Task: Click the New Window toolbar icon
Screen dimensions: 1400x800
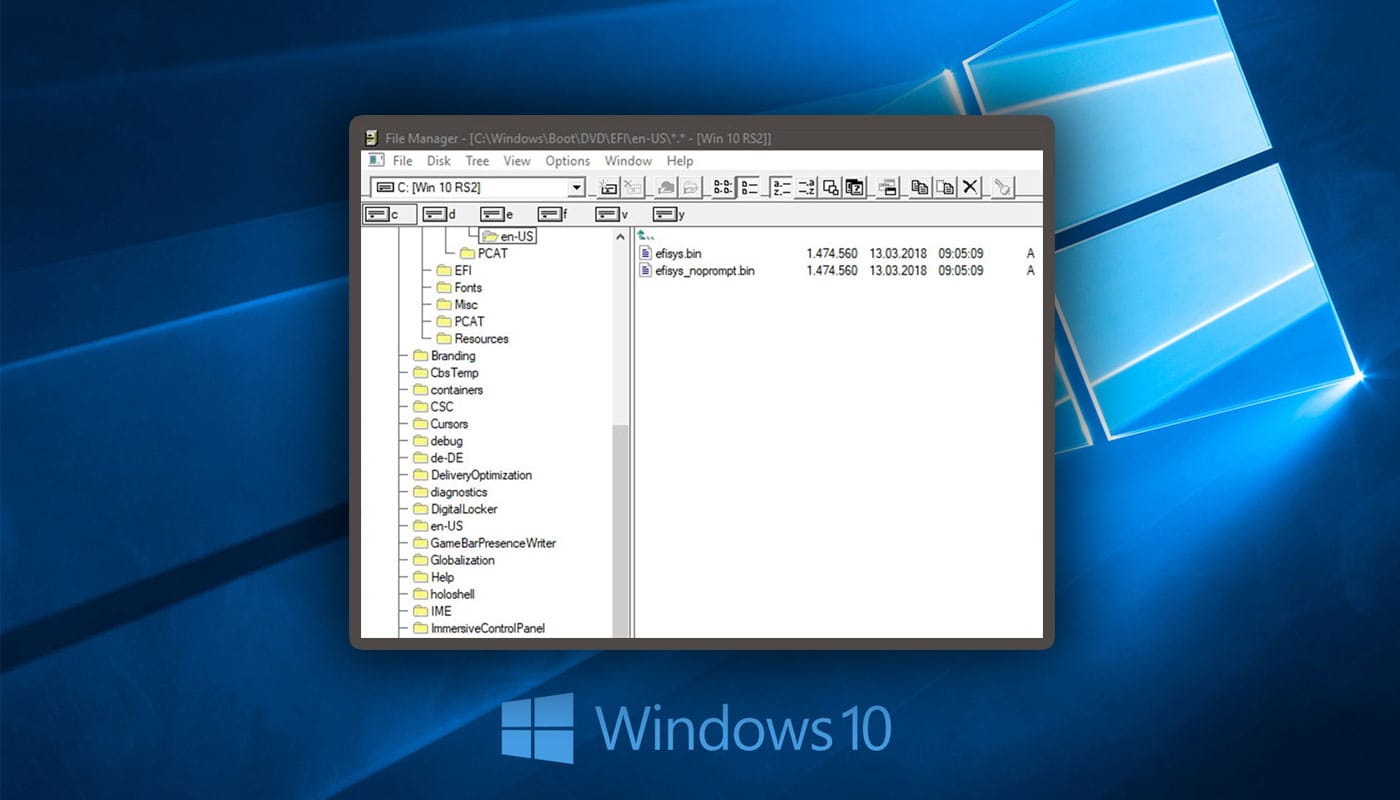Action: coord(888,187)
